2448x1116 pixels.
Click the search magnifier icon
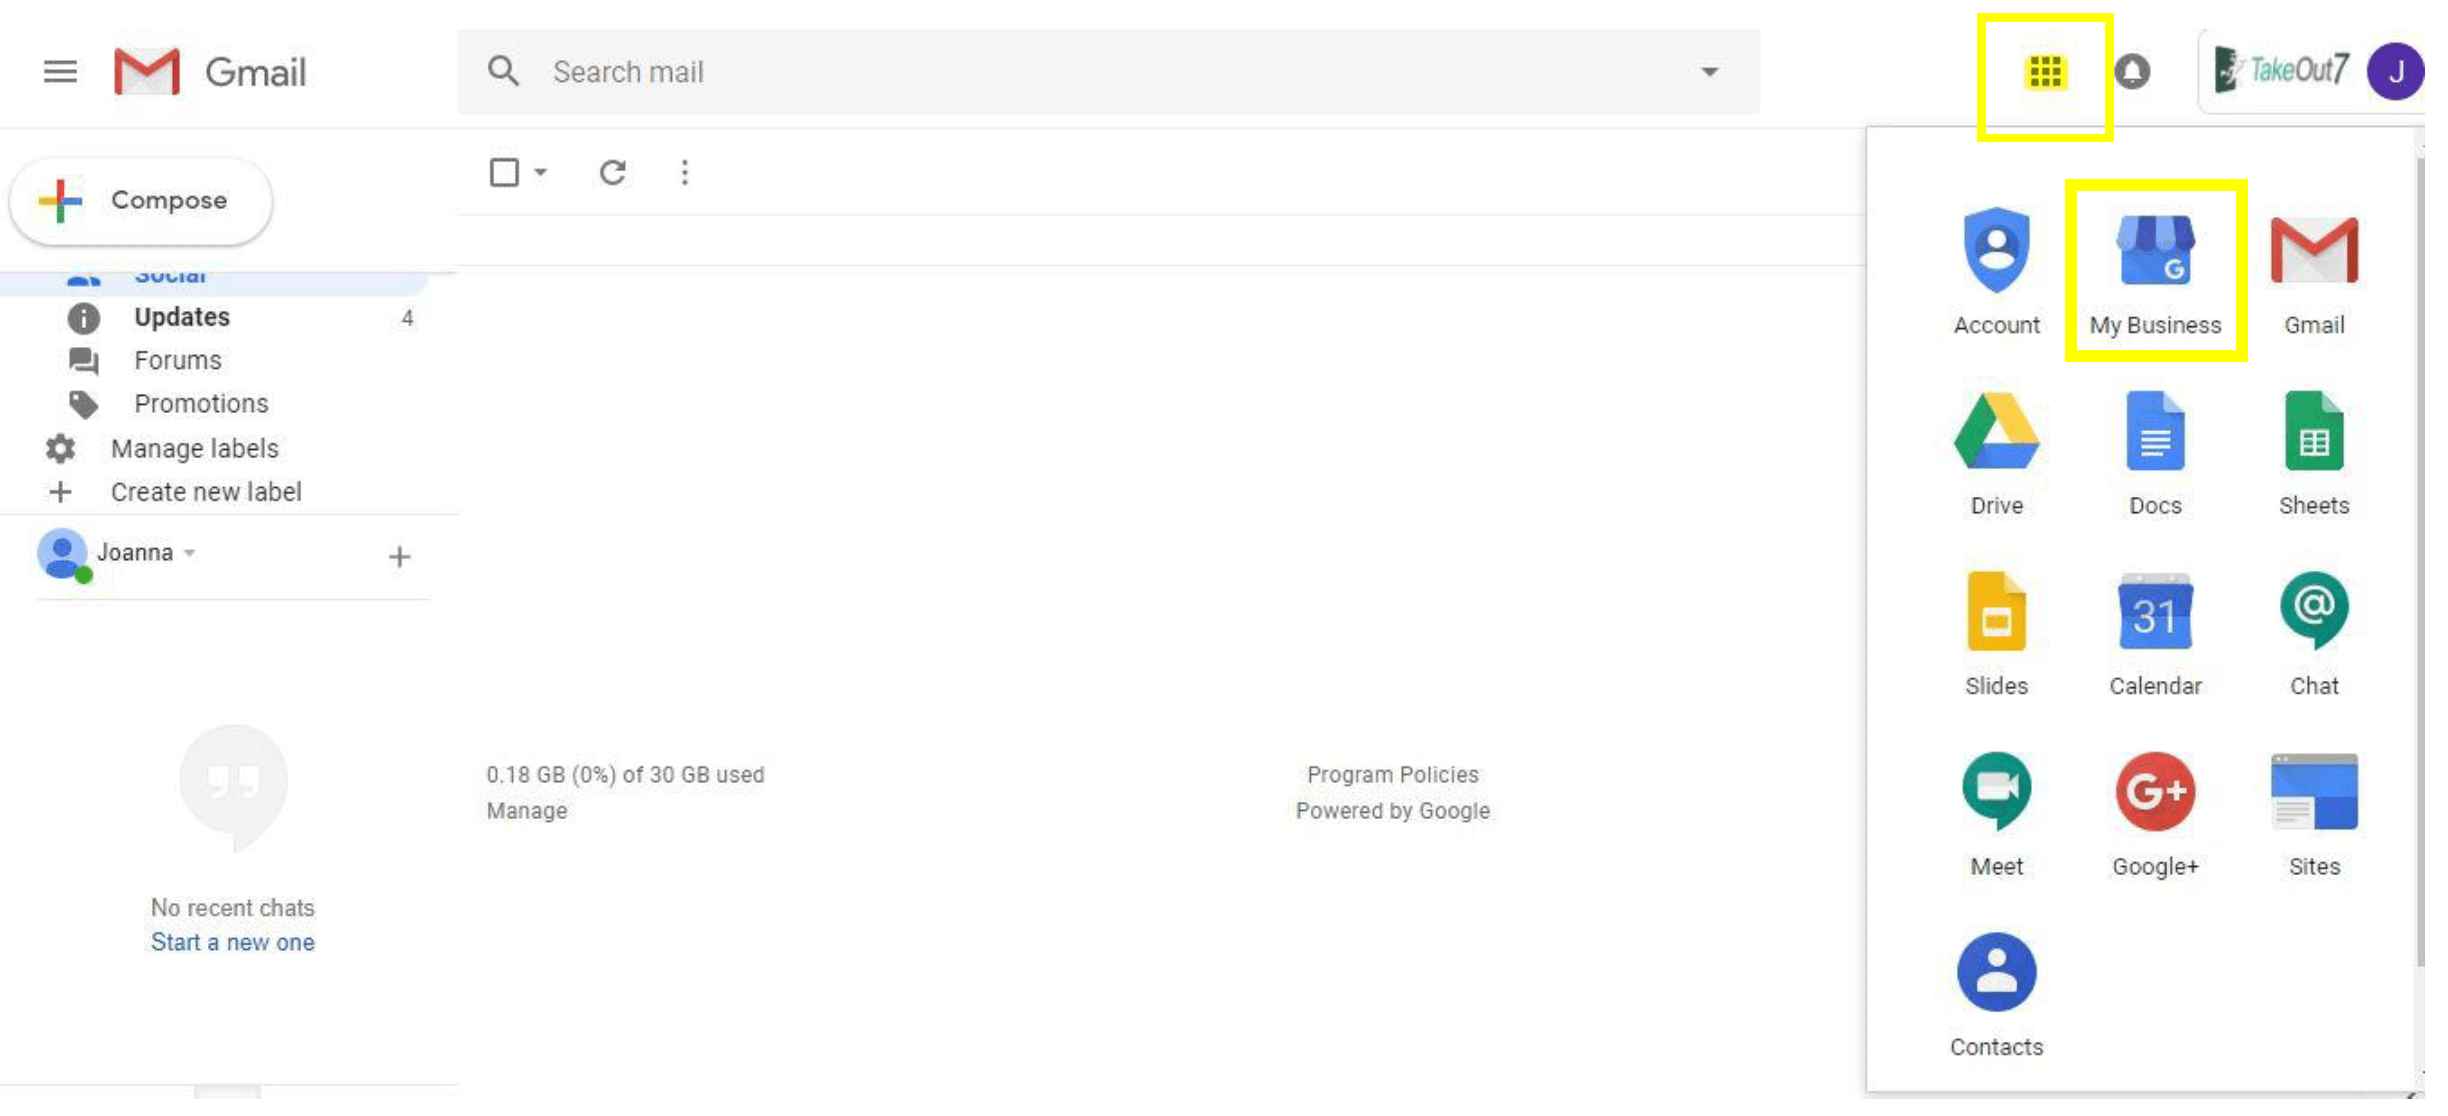[503, 71]
